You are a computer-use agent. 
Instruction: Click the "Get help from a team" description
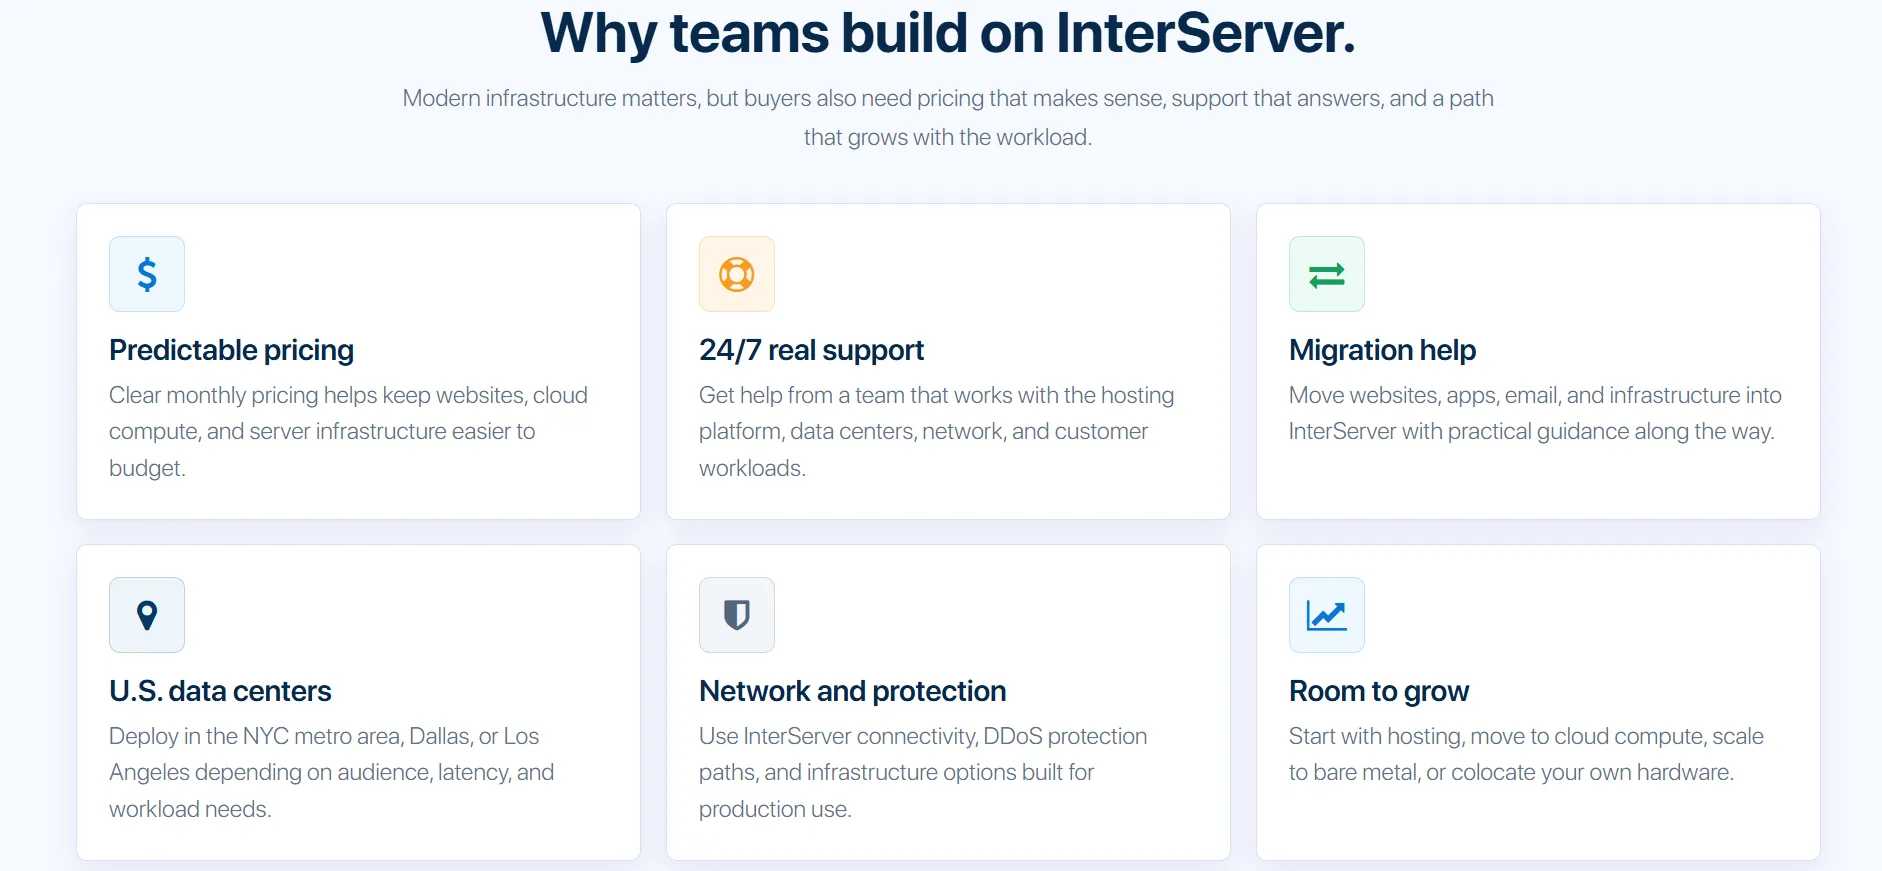coord(937,431)
